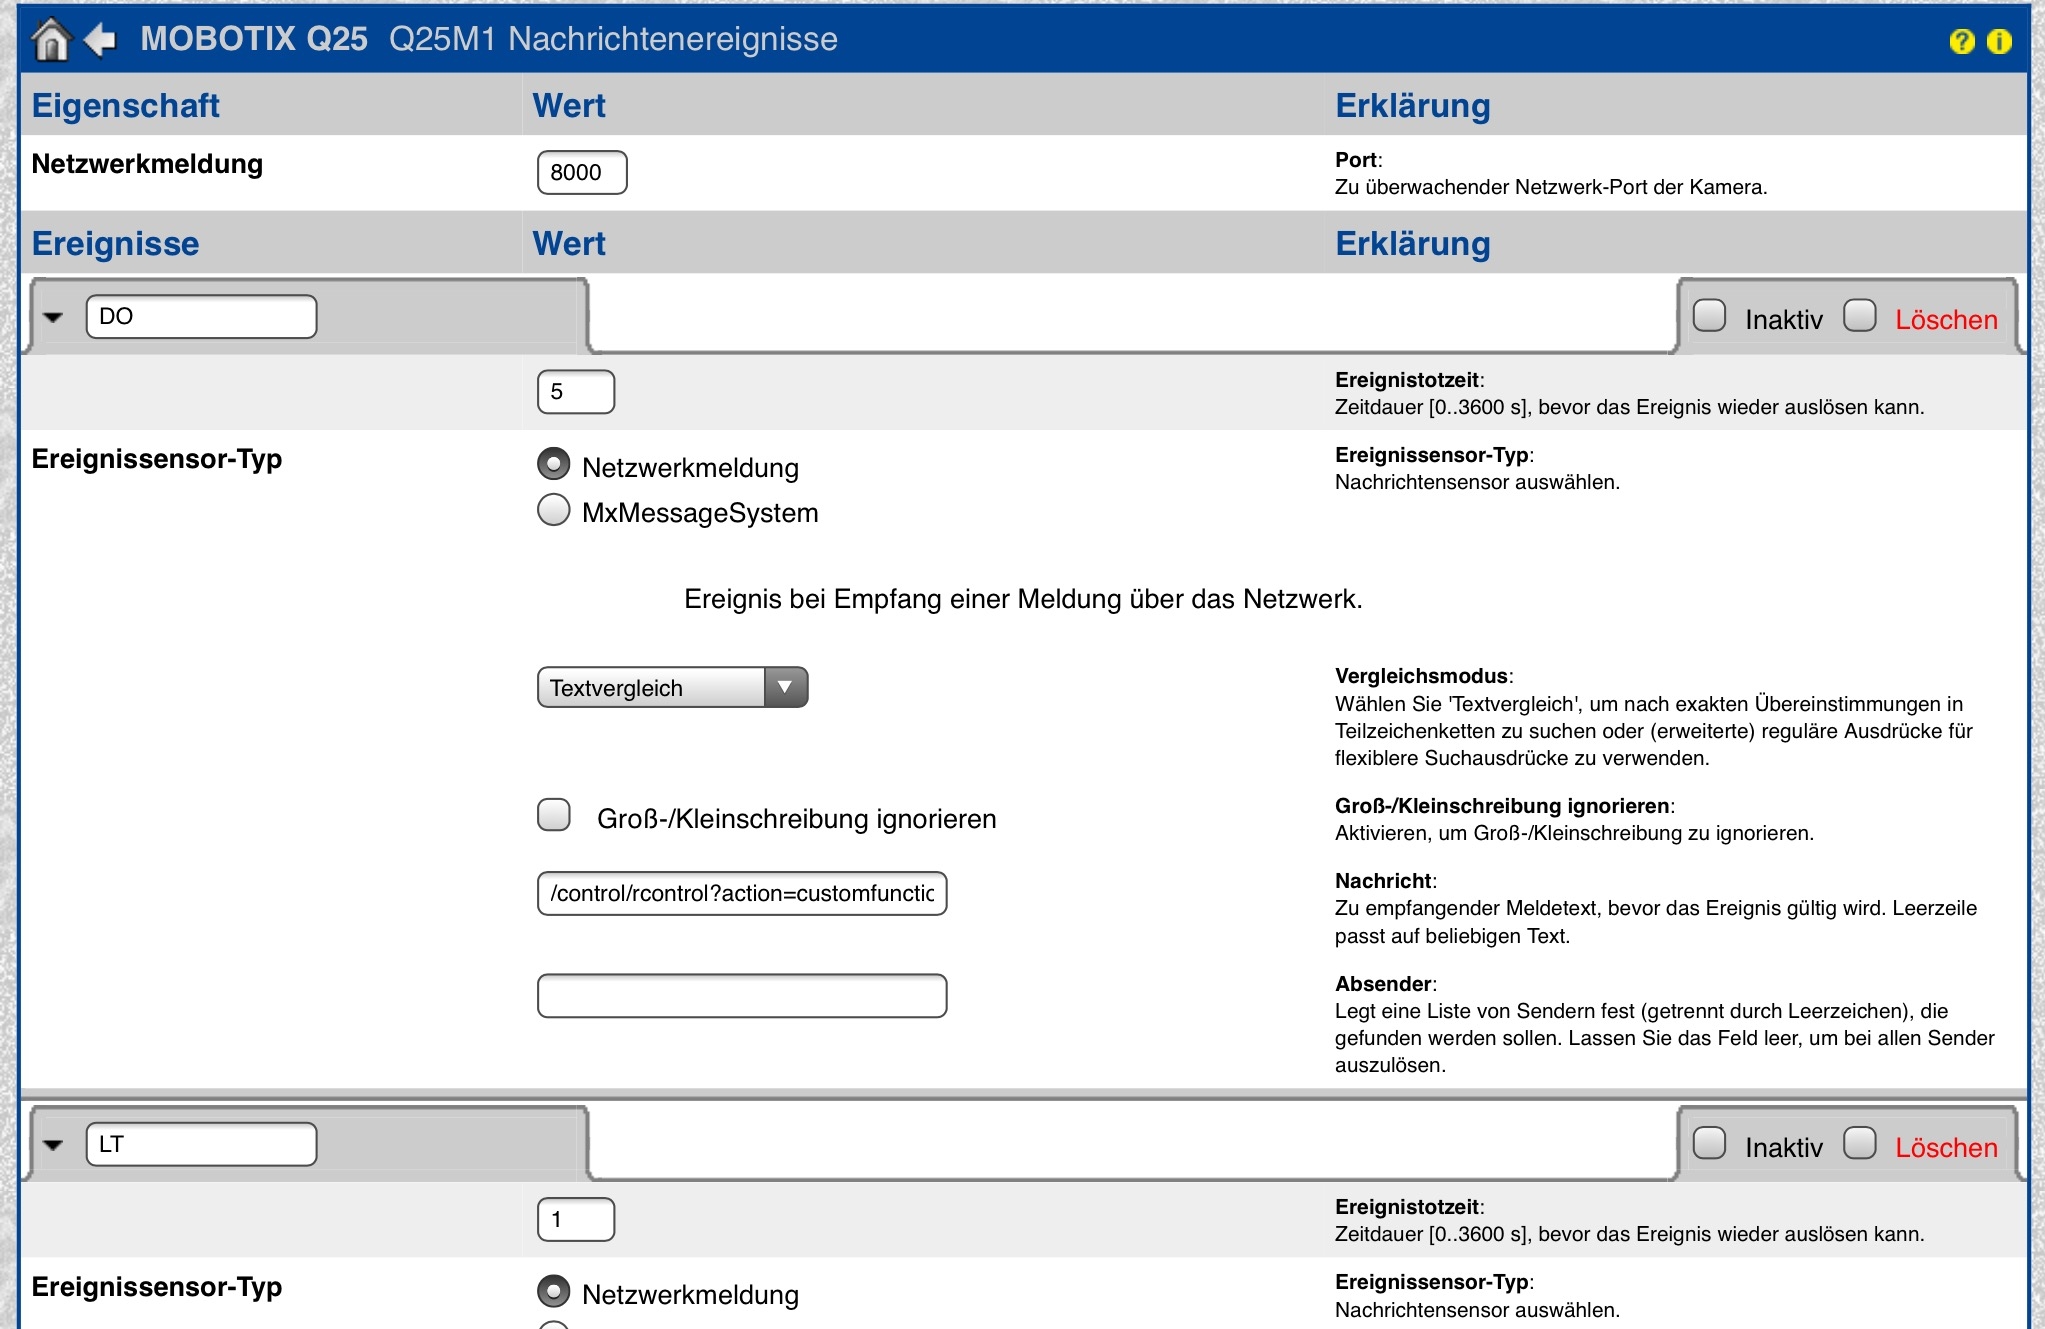
Task: Collapse the DO event section triangle
Action: [x=53, y=317]
